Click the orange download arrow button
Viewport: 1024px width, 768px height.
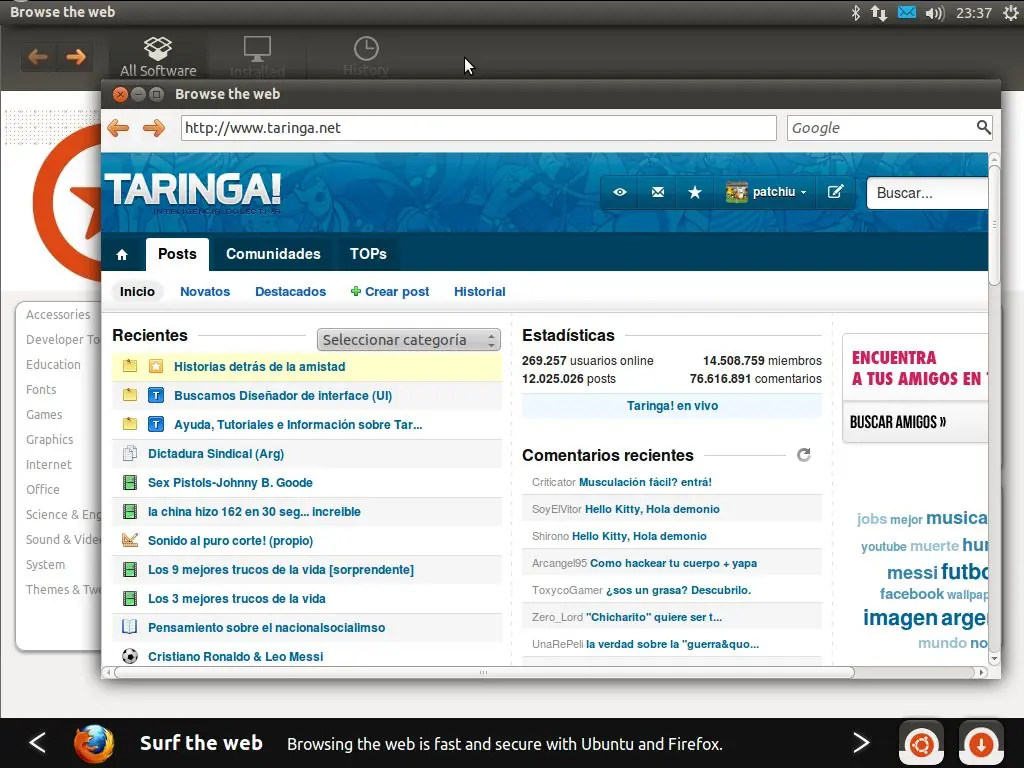pyautogui.click(x=981, y=743)
